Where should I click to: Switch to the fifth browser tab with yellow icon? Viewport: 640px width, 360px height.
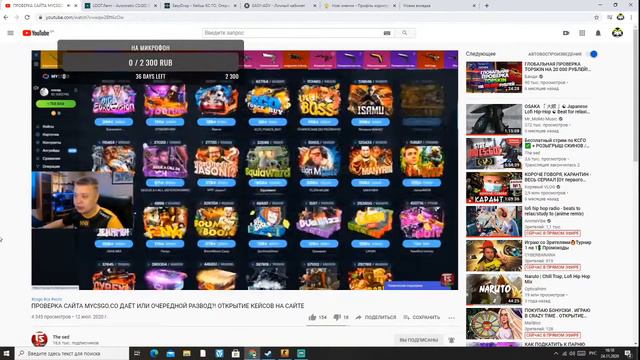[x=360, y=6]
